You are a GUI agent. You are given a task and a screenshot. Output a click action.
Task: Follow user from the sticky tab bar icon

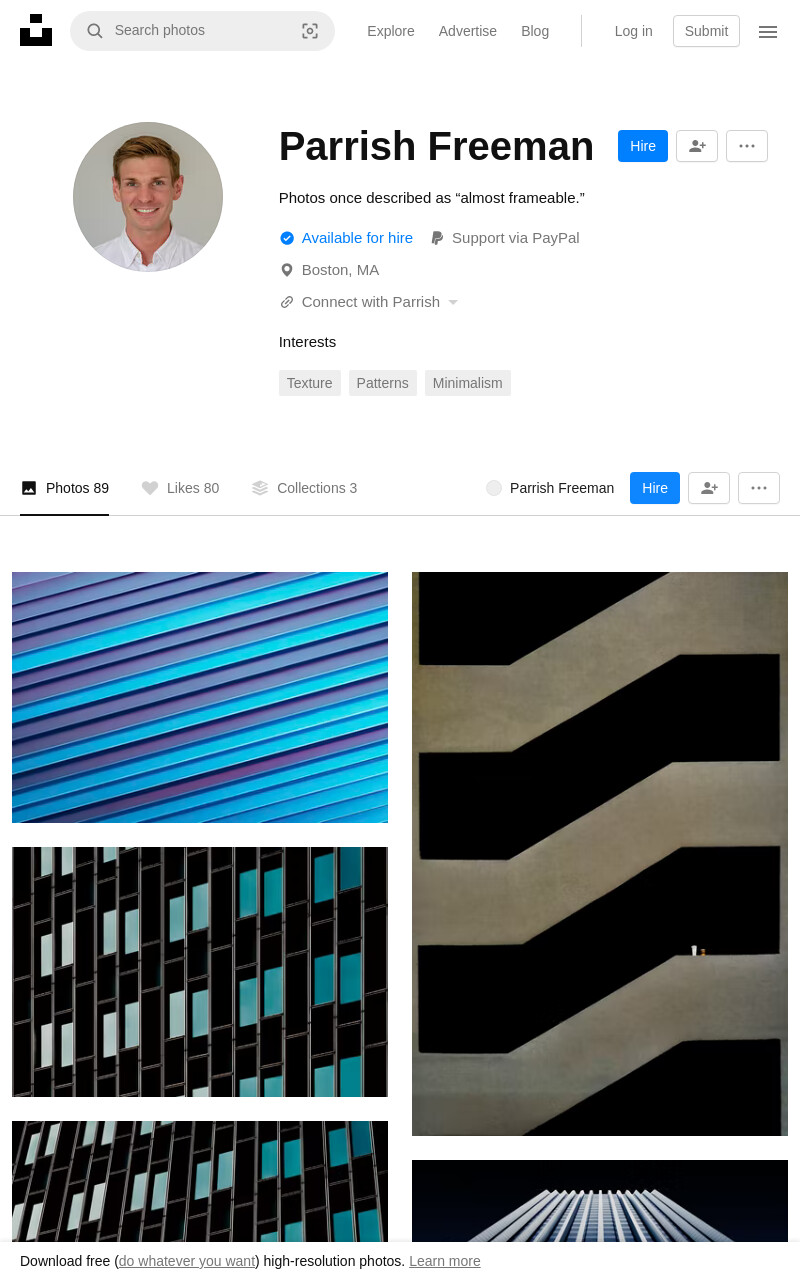tap(709, 488)
